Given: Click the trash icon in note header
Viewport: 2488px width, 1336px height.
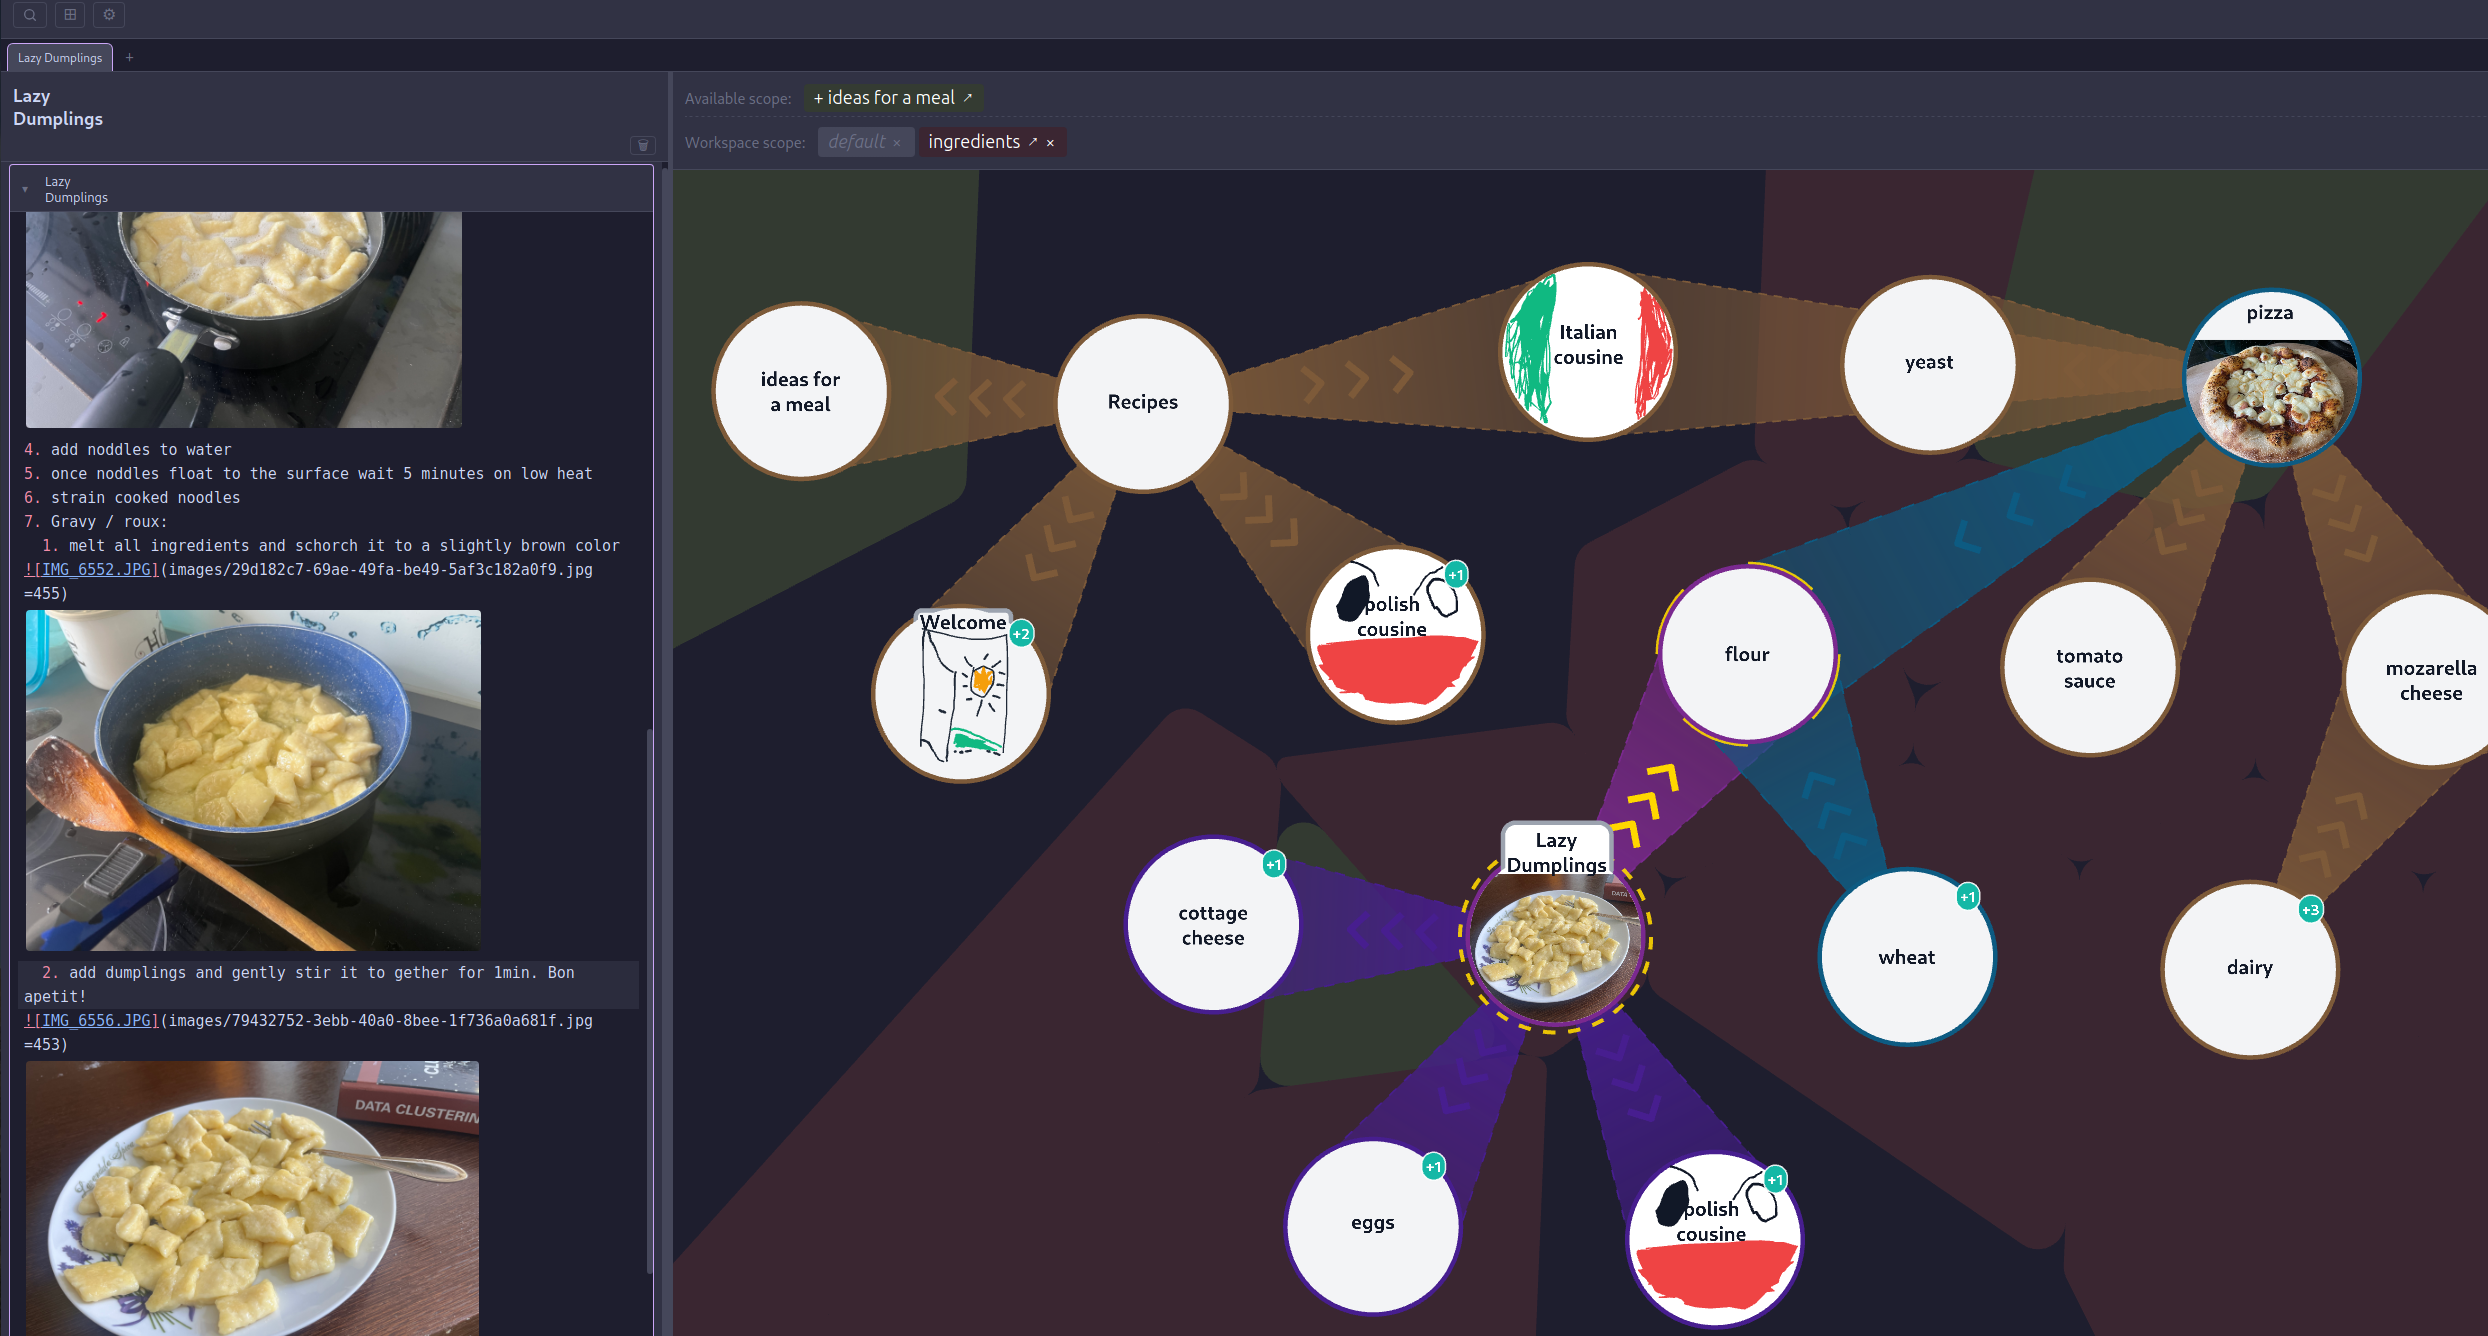Looking at the screenshot, I should [x=643, y=146].
